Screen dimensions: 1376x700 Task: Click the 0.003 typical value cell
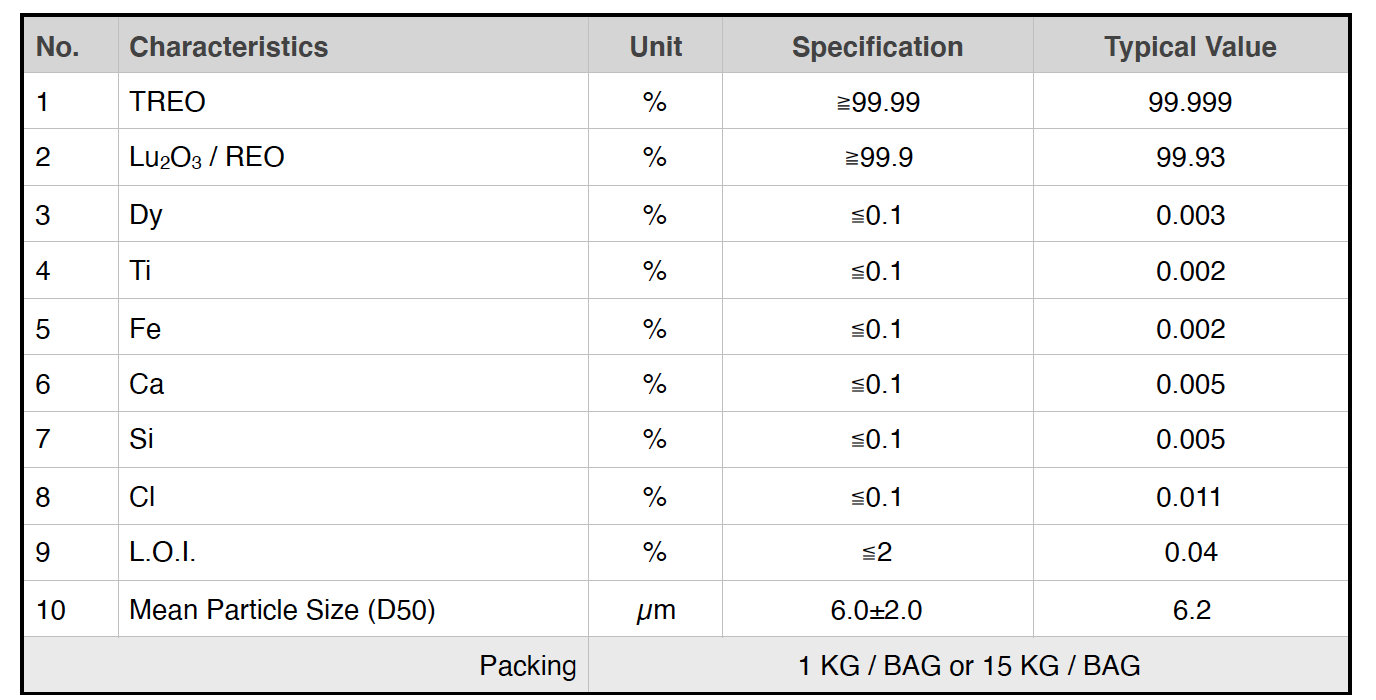(1190, 215)
